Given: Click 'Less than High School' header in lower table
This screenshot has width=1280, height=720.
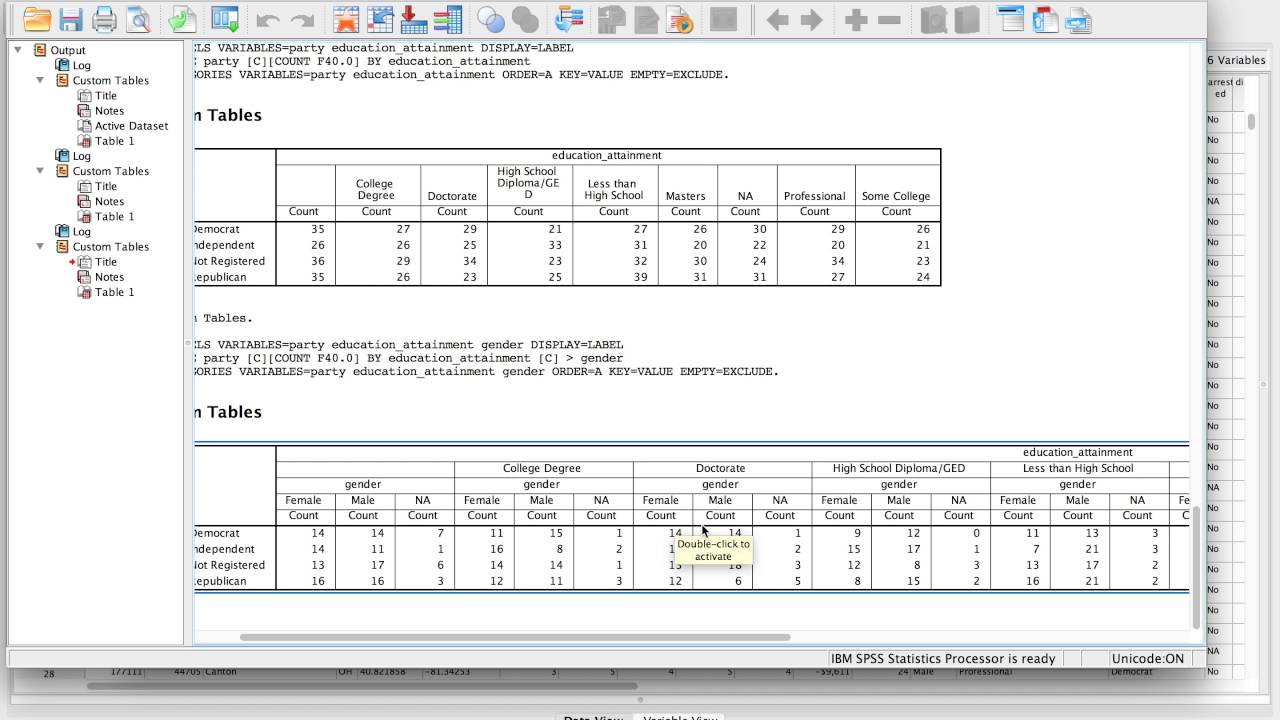Looking at the screenshot, I should point(1078,468).
